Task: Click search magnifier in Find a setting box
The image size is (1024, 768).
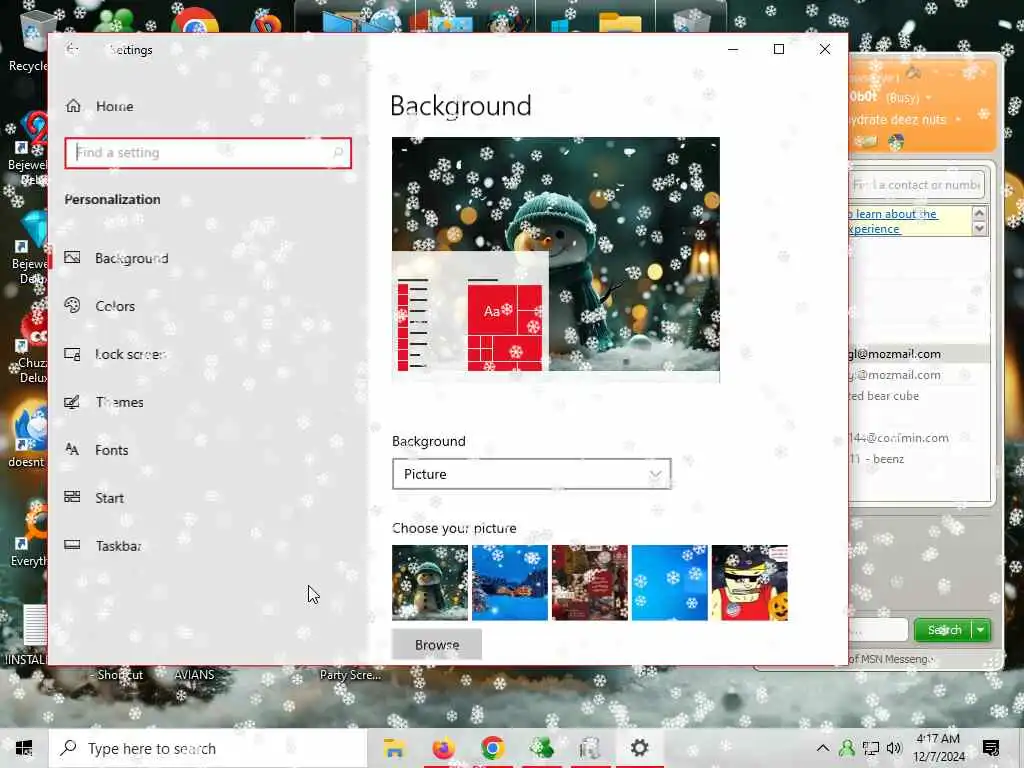Action: 338,153
